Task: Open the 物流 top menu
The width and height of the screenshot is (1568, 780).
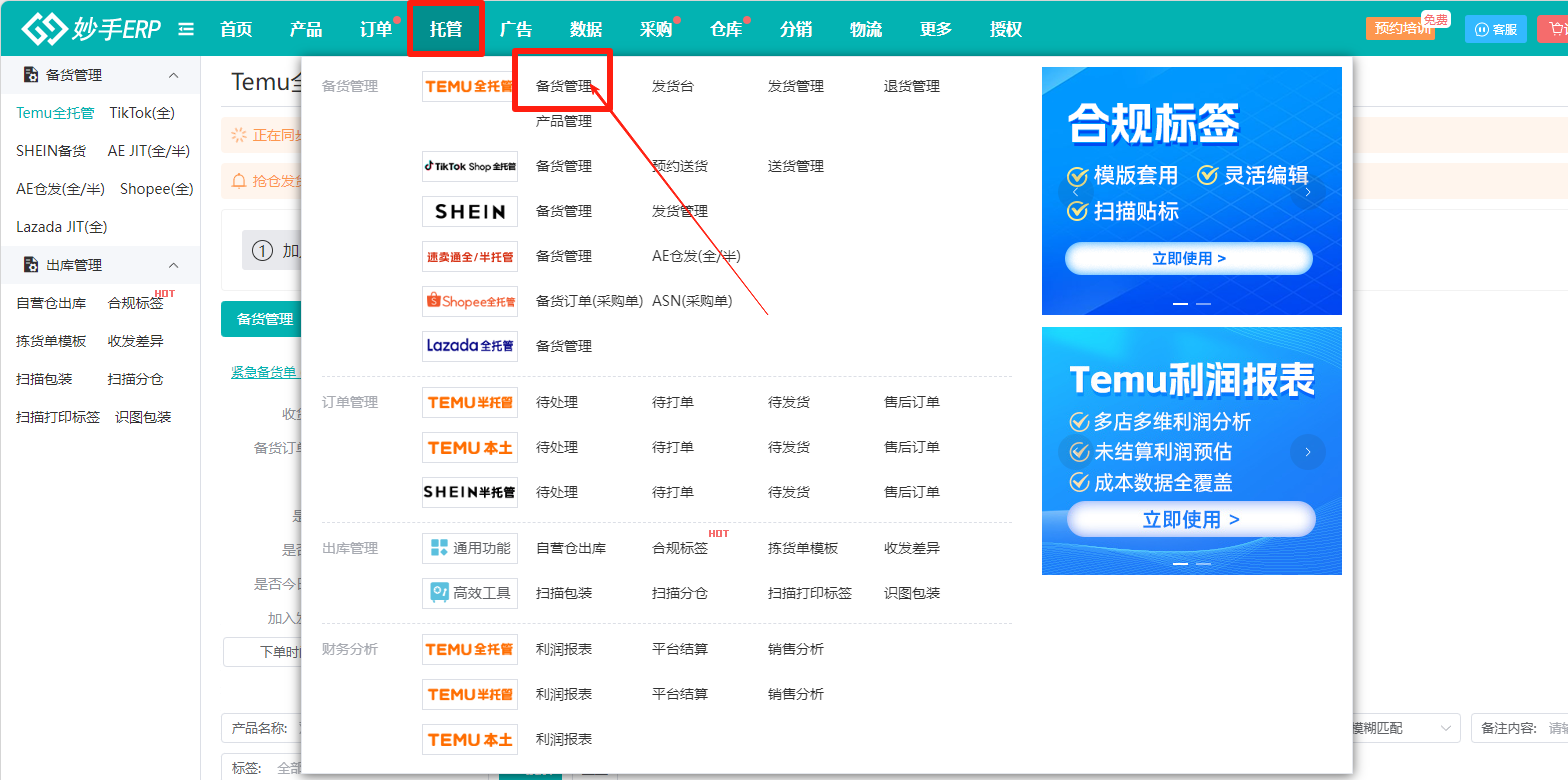Action: [x=866, y=29]
